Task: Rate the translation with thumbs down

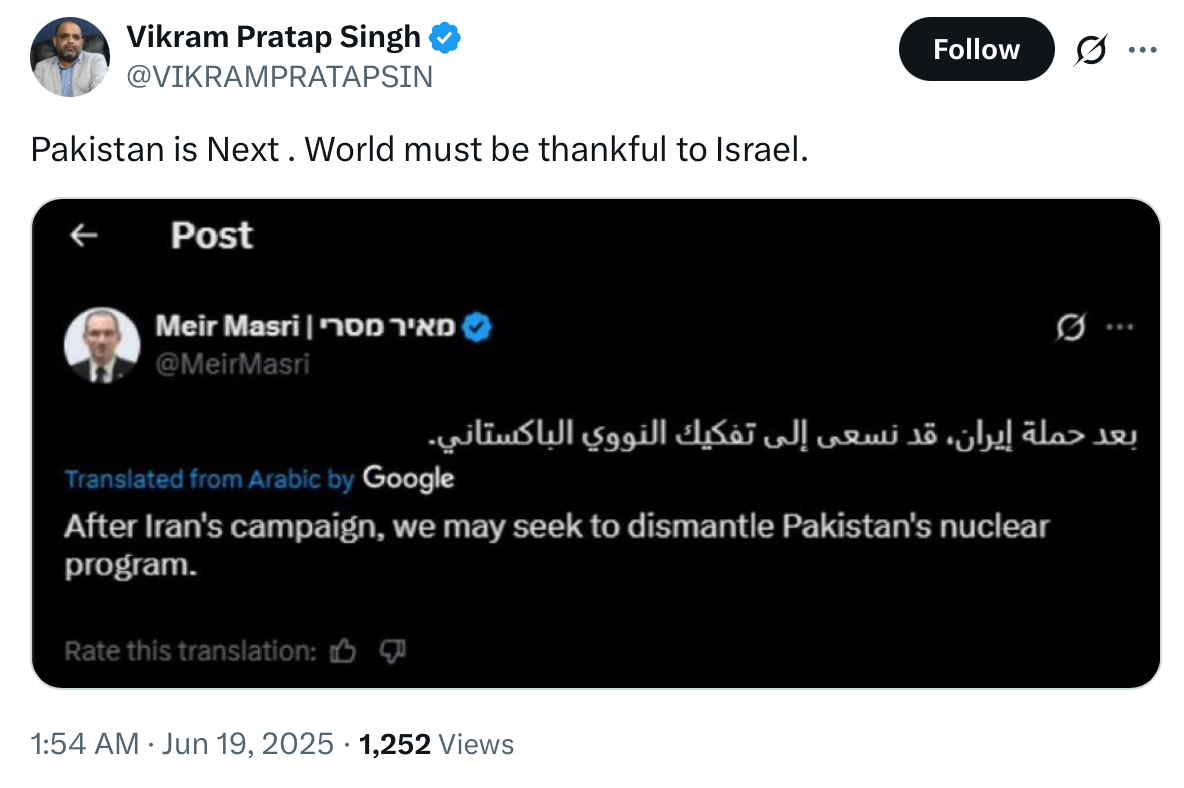Action: click(392, 651)
